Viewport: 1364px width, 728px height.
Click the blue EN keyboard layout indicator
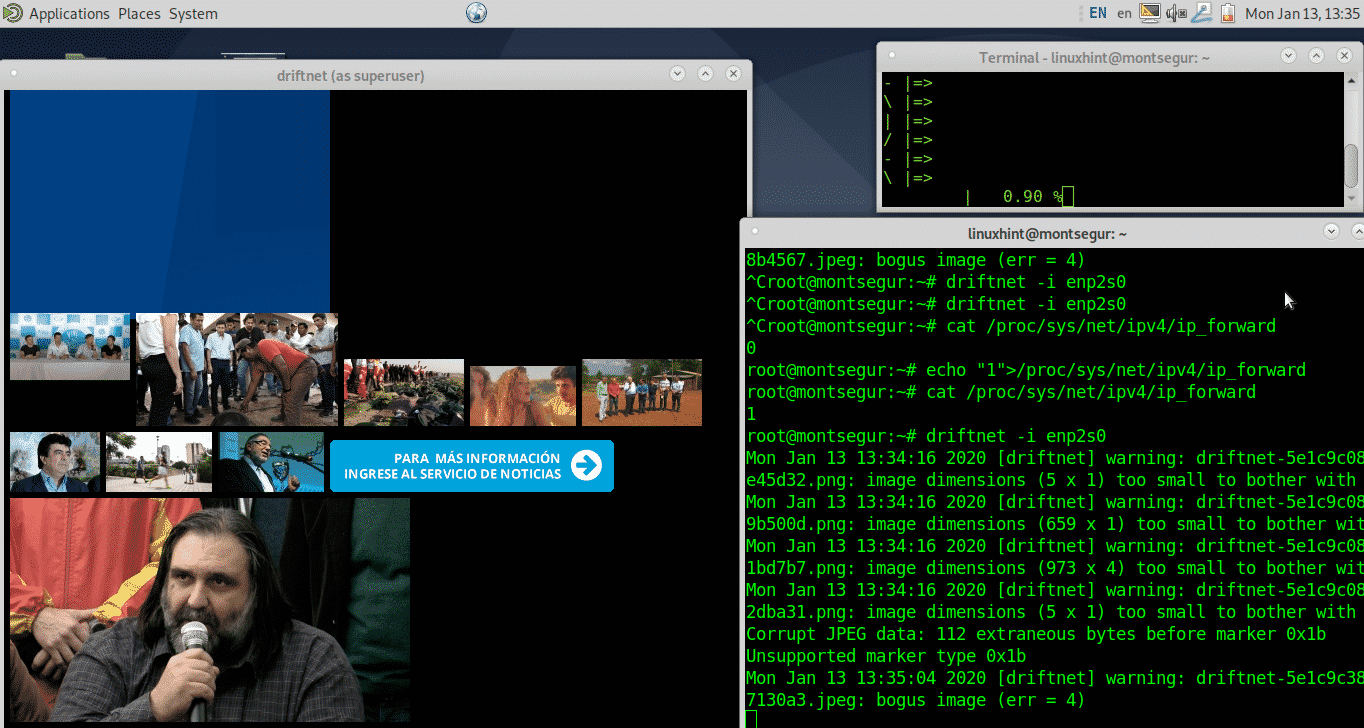1097,13
